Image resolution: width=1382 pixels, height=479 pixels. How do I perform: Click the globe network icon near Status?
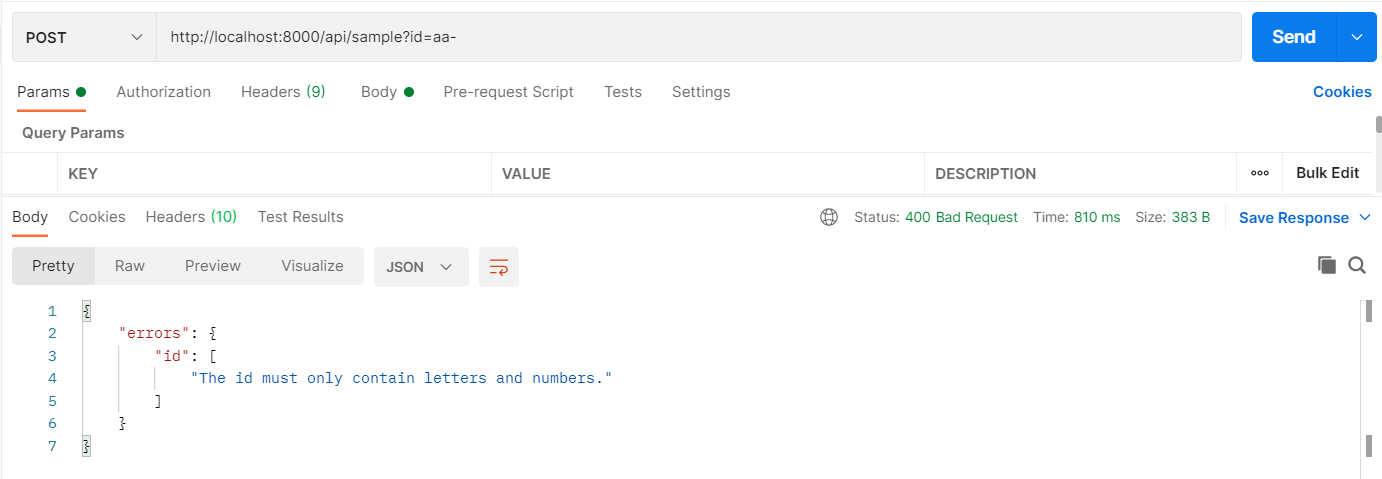[829, 217]
